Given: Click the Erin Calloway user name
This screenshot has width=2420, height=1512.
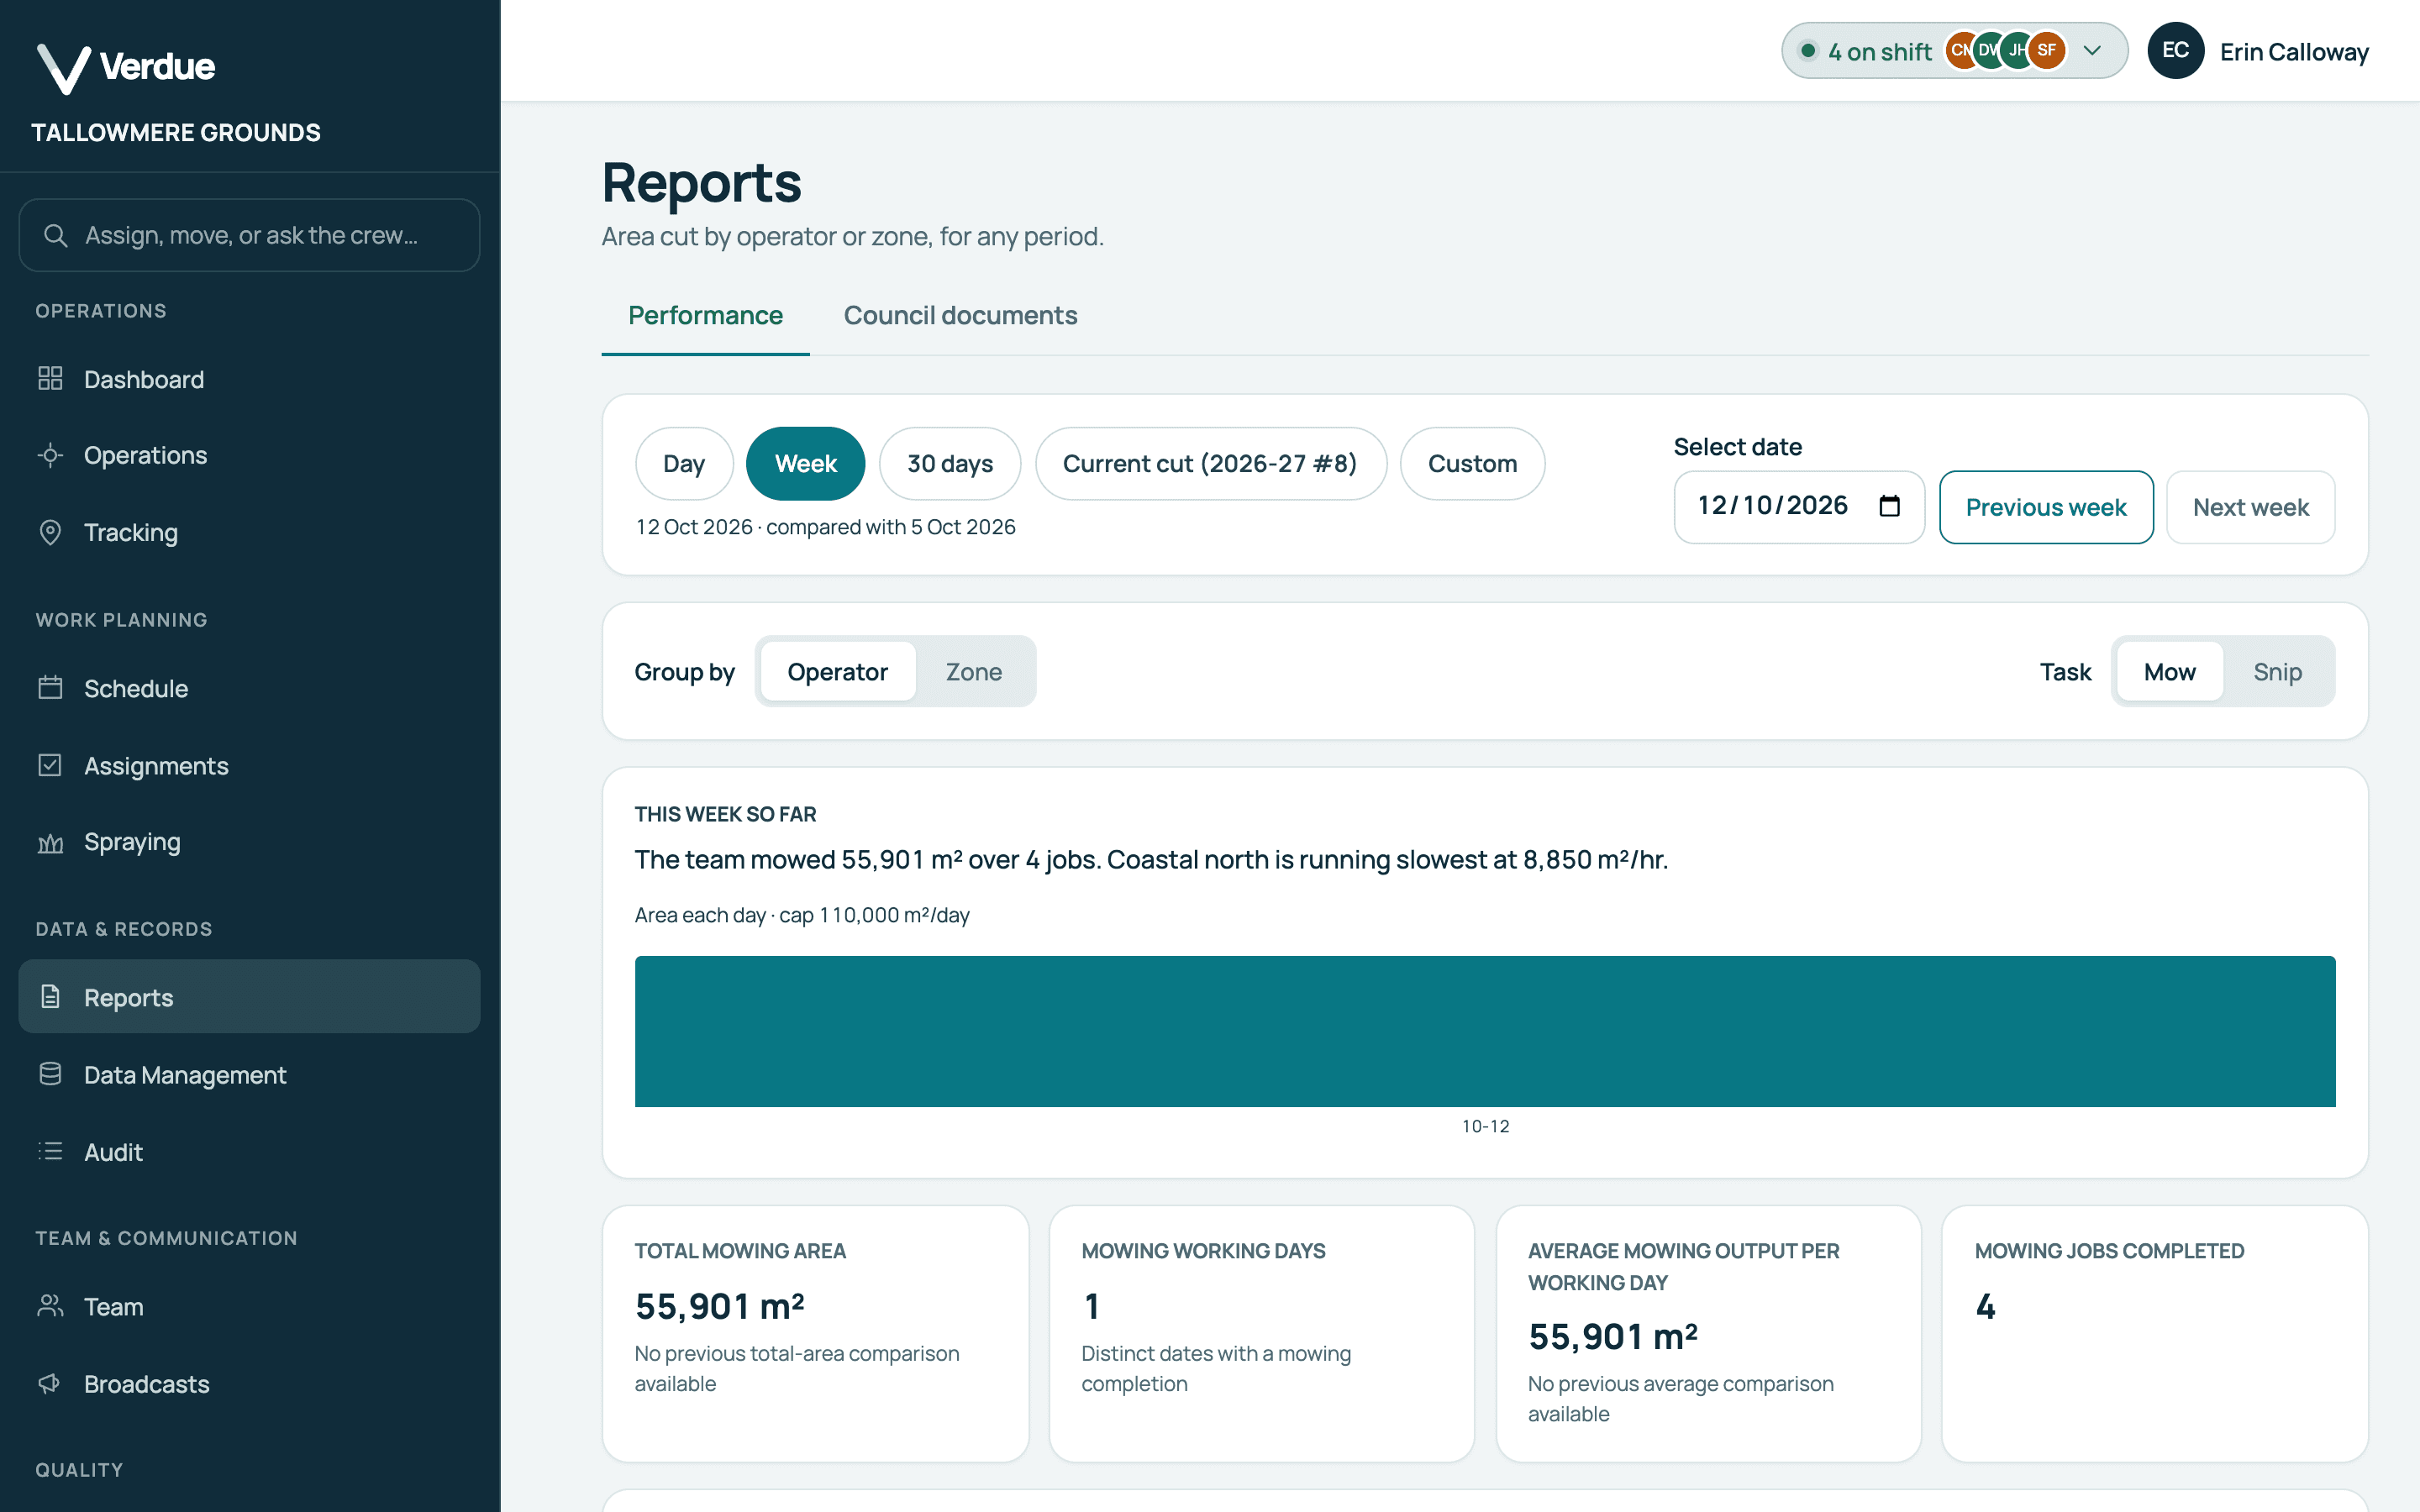Looking at the screenshot, I should [2294, 52].
